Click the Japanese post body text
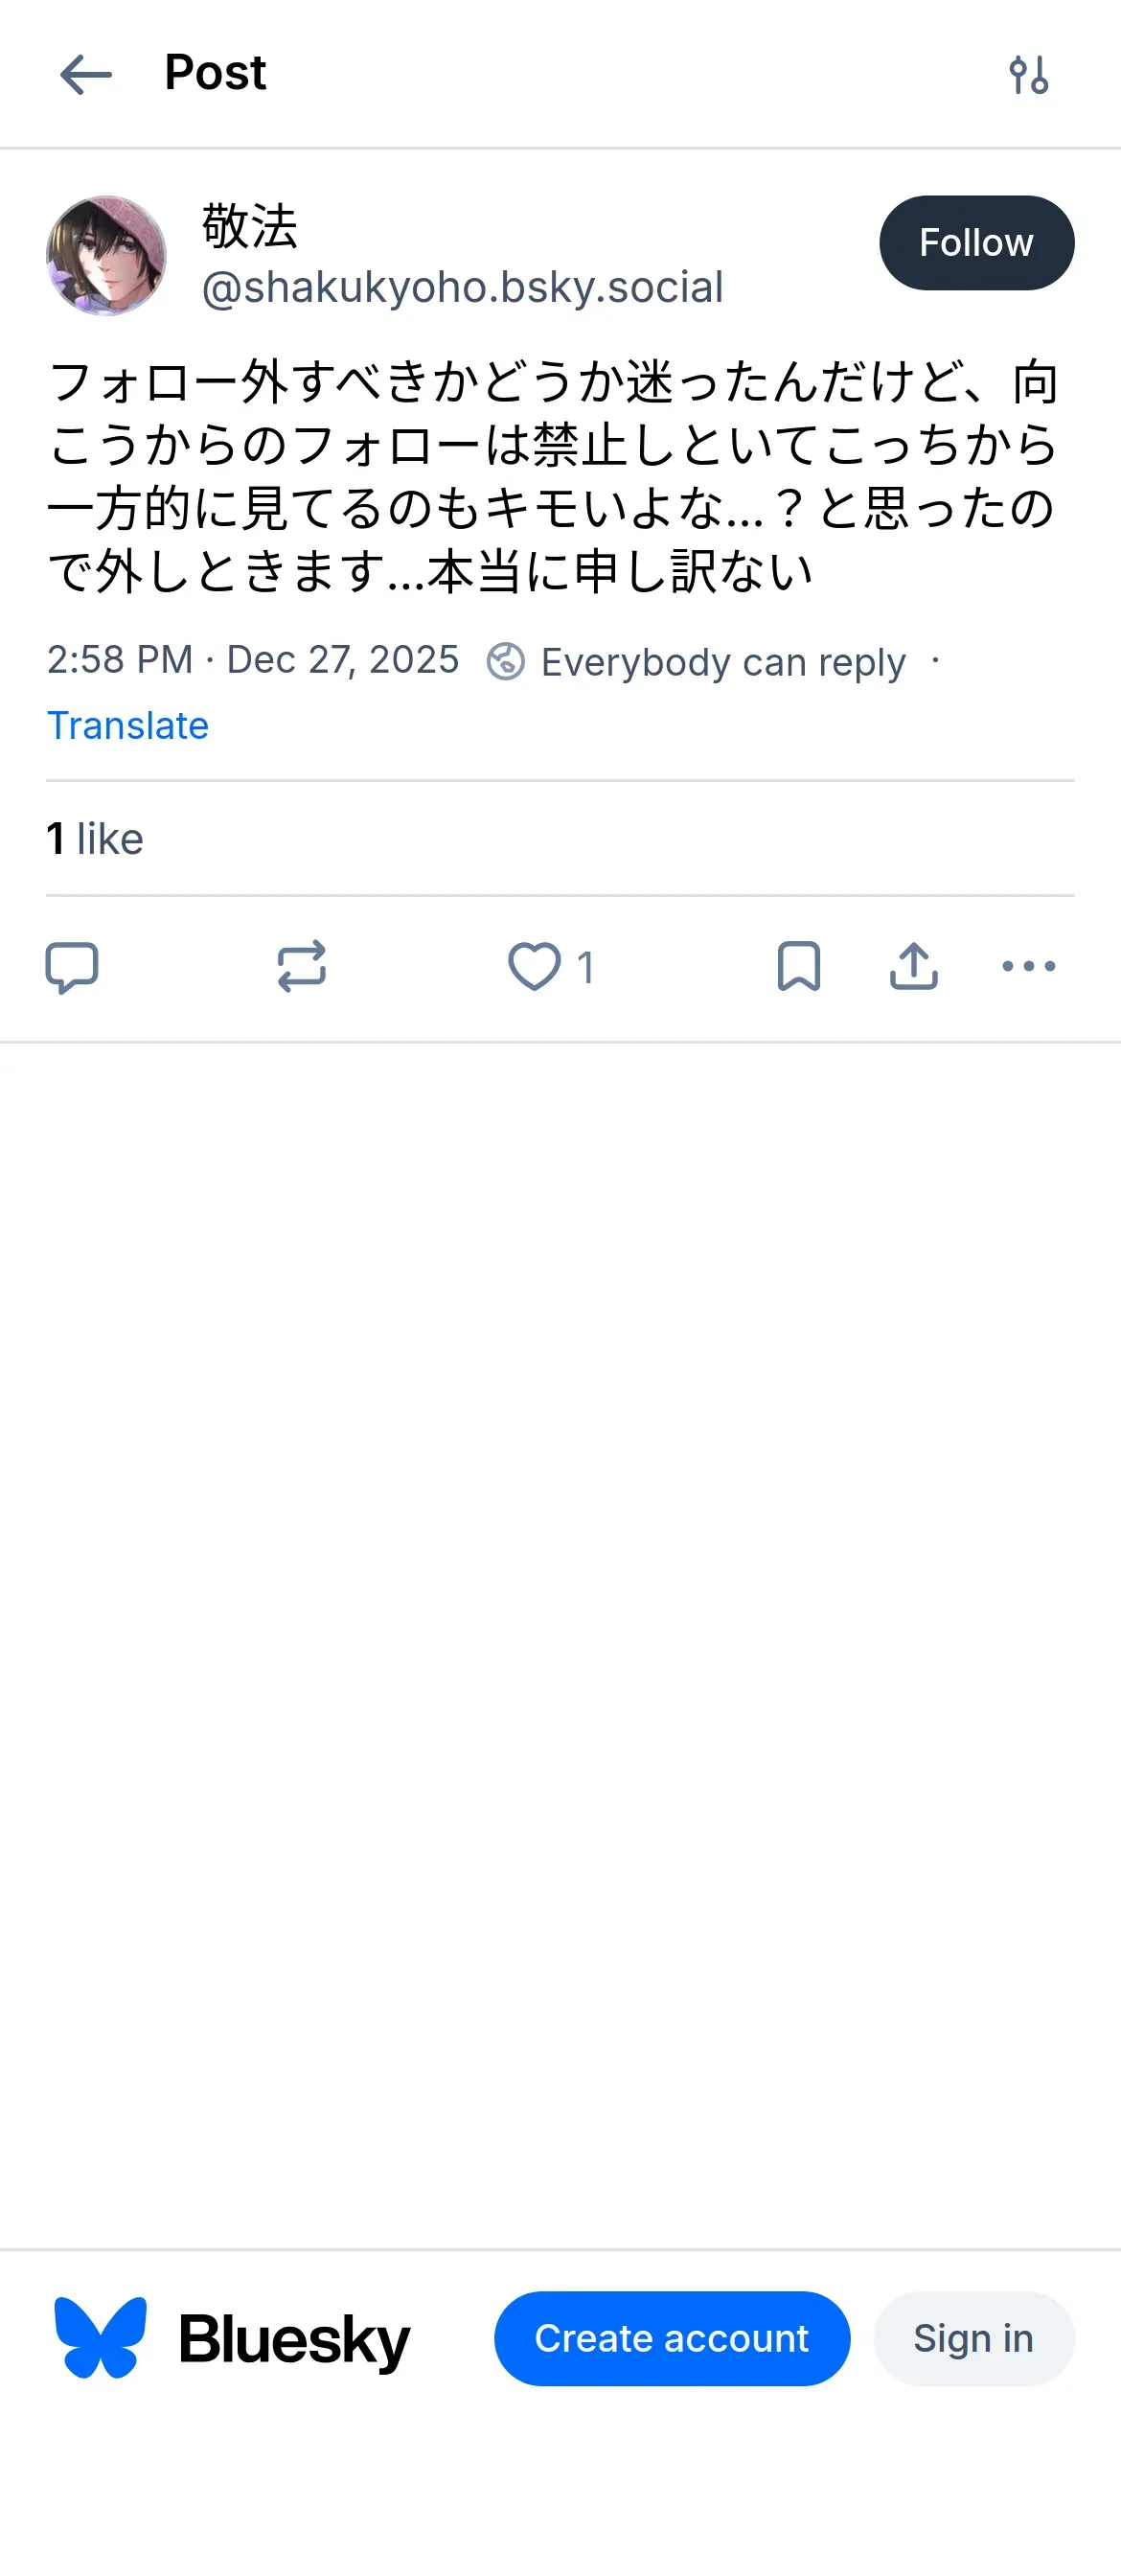 [x=552, y=477]
